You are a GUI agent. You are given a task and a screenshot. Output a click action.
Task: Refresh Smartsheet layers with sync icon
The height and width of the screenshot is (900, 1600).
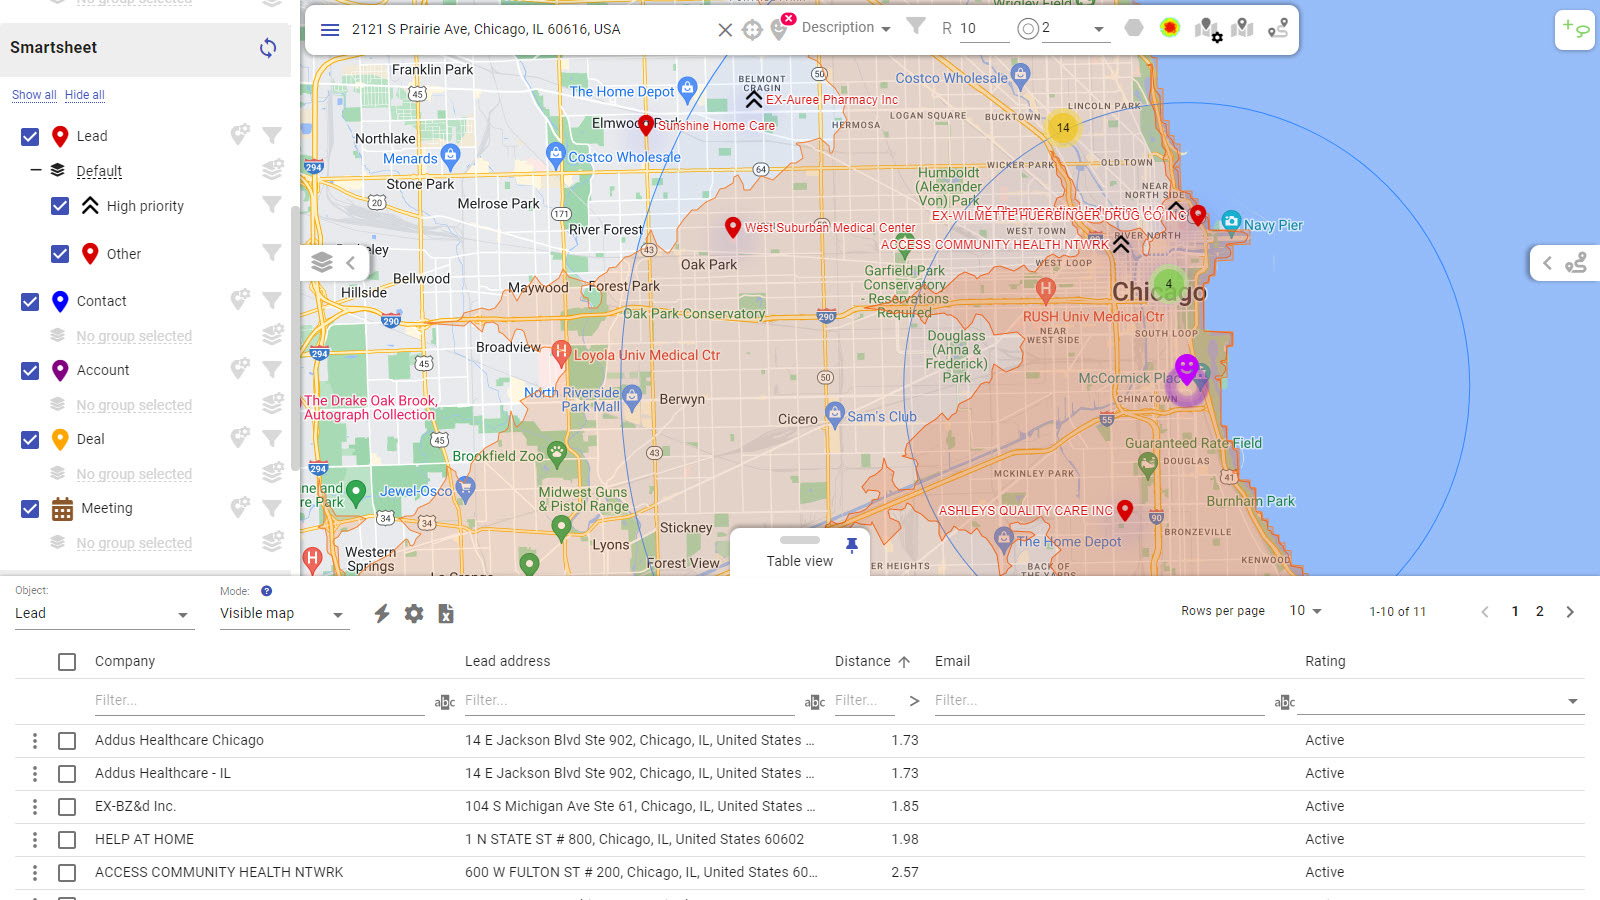[268, 48]
